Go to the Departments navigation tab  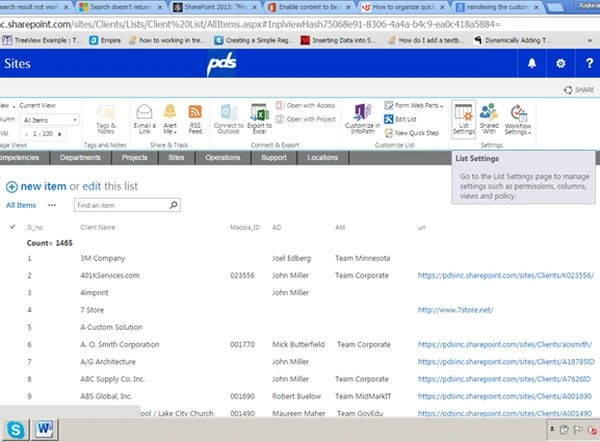[80, 158]
